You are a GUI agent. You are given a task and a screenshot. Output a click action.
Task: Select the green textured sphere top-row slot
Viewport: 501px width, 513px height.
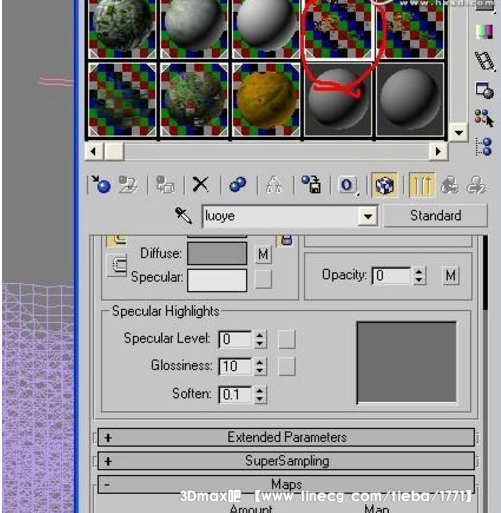point(122,29)
